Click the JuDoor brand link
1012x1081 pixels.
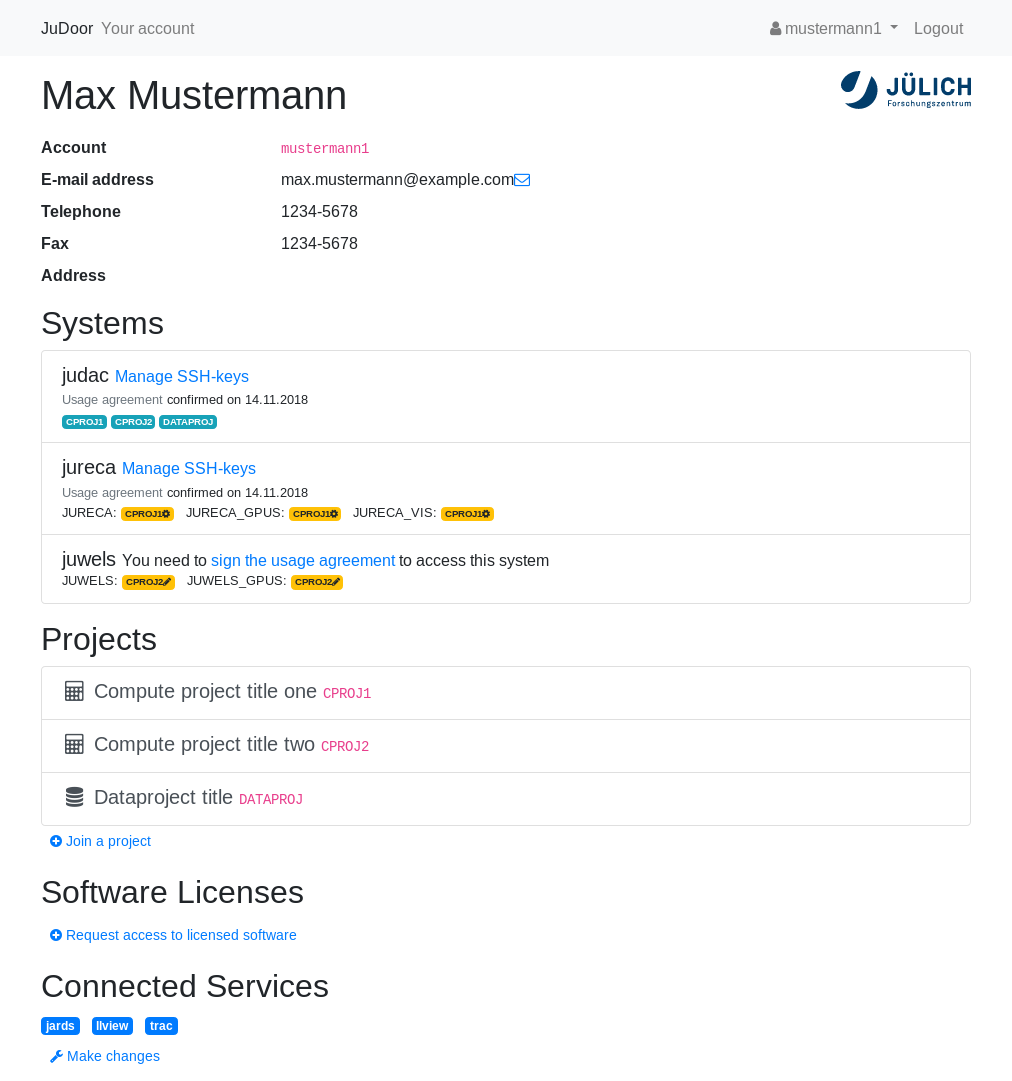67,28
